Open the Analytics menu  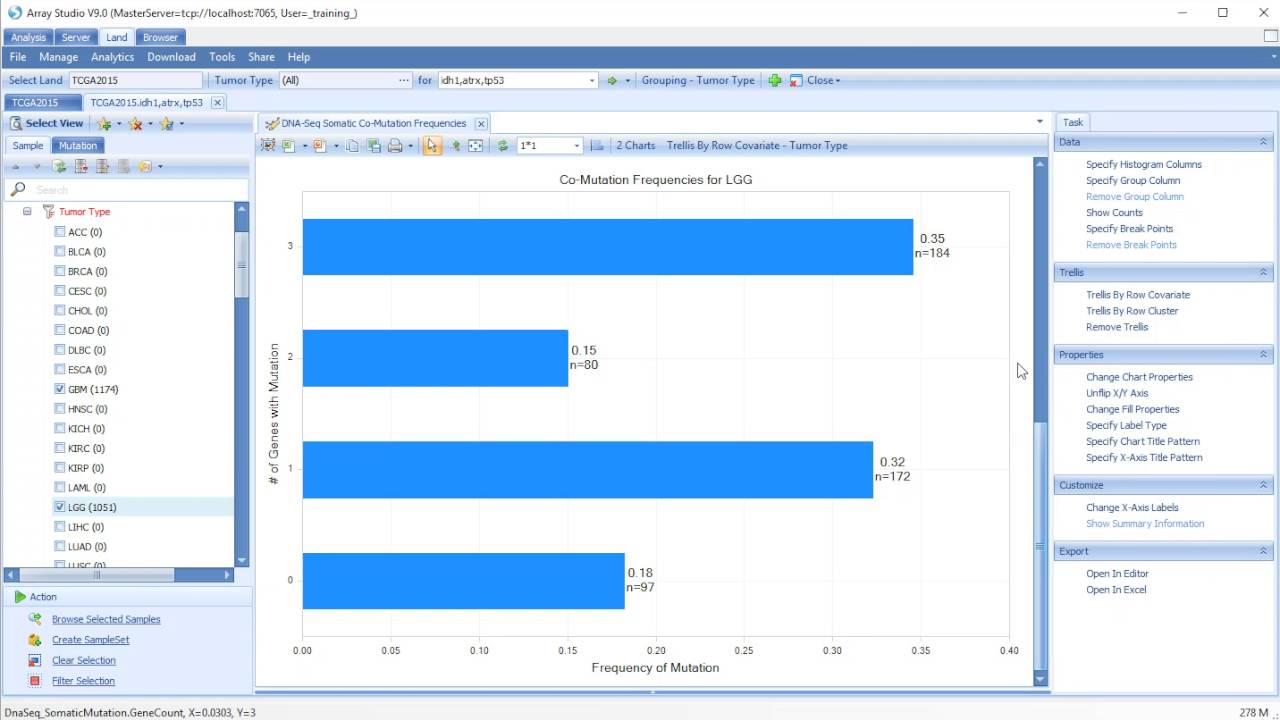pos(112,57)
